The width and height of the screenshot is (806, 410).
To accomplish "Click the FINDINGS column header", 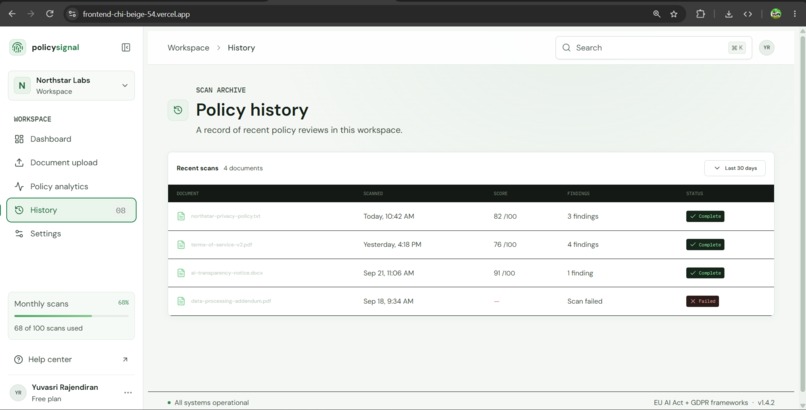I will [x=578, y=194].
